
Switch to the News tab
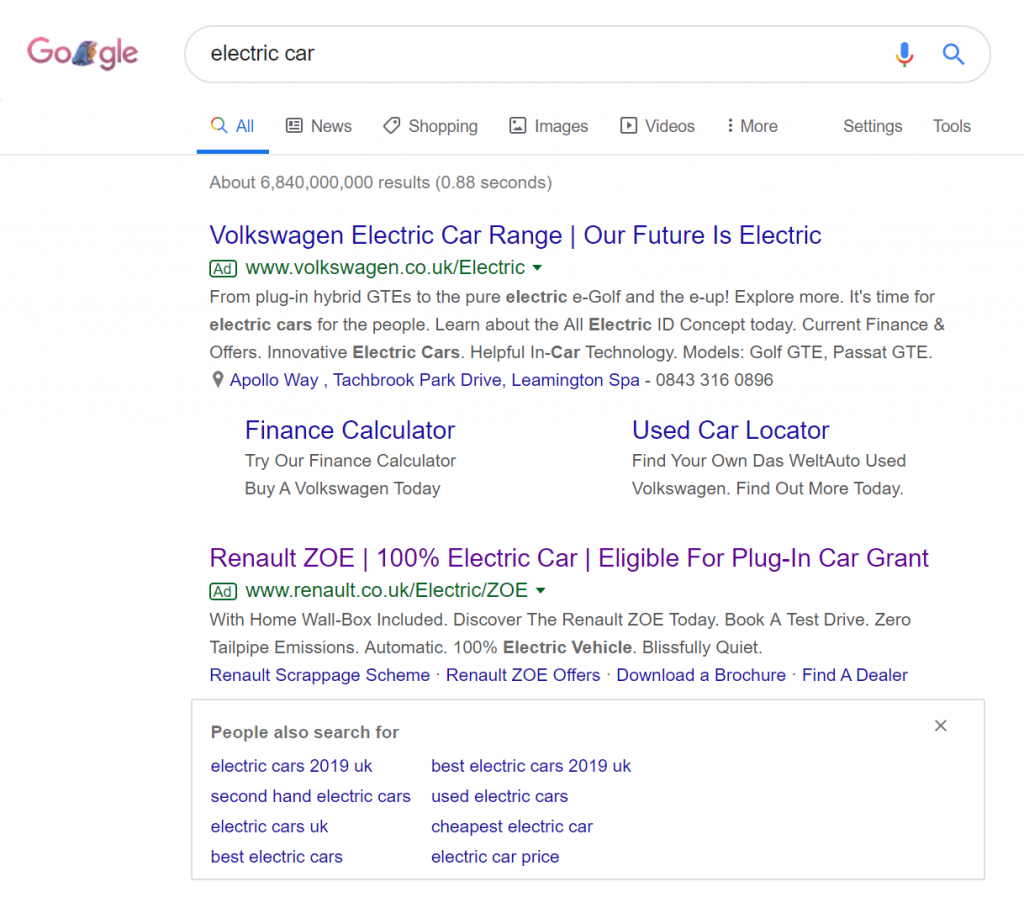(319, 125)
